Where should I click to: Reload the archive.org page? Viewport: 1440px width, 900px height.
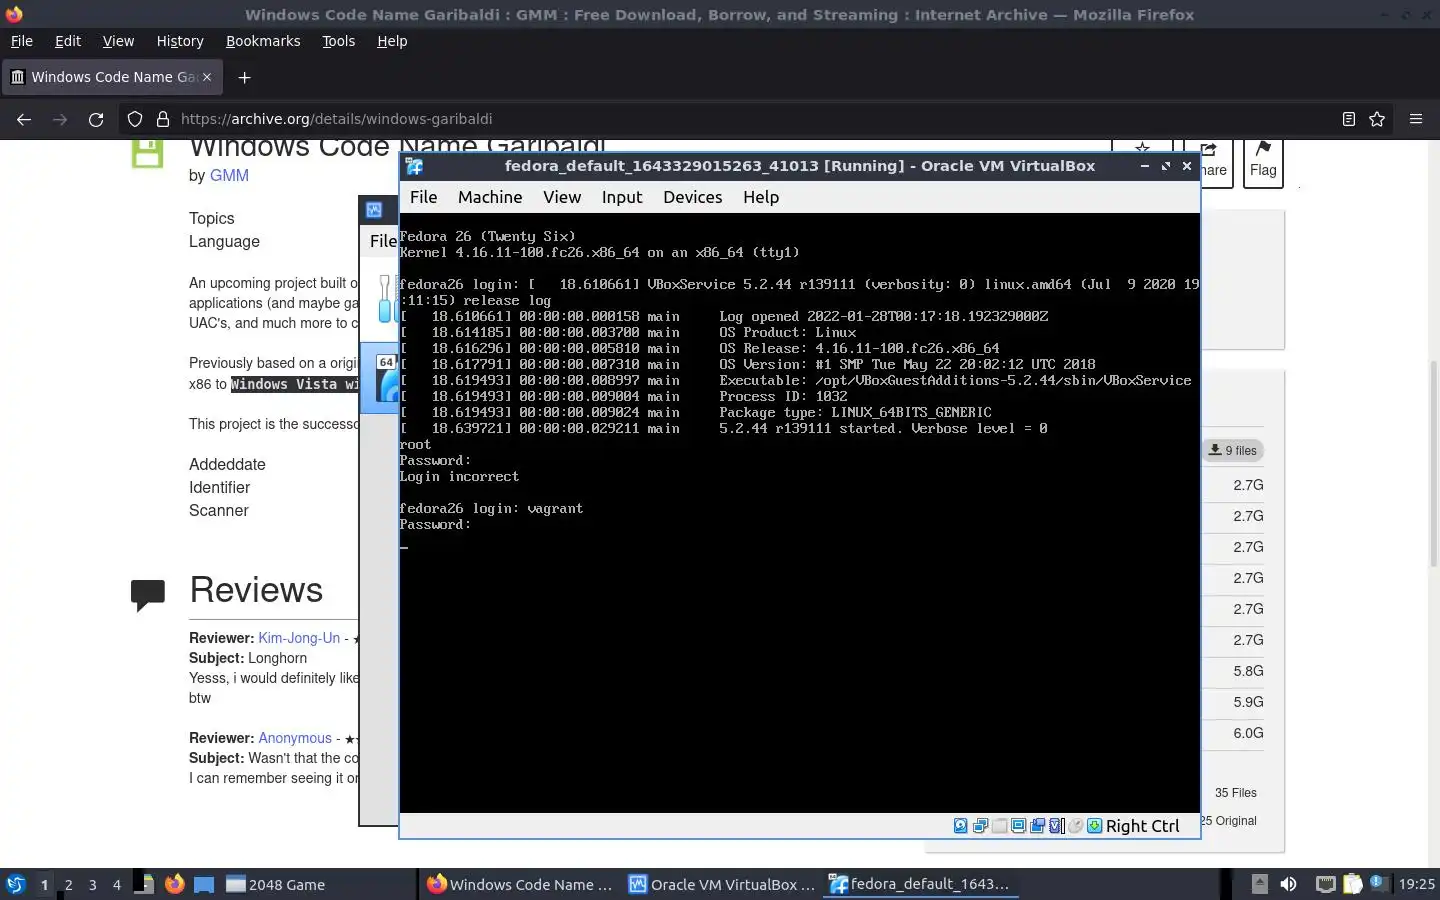96,119
